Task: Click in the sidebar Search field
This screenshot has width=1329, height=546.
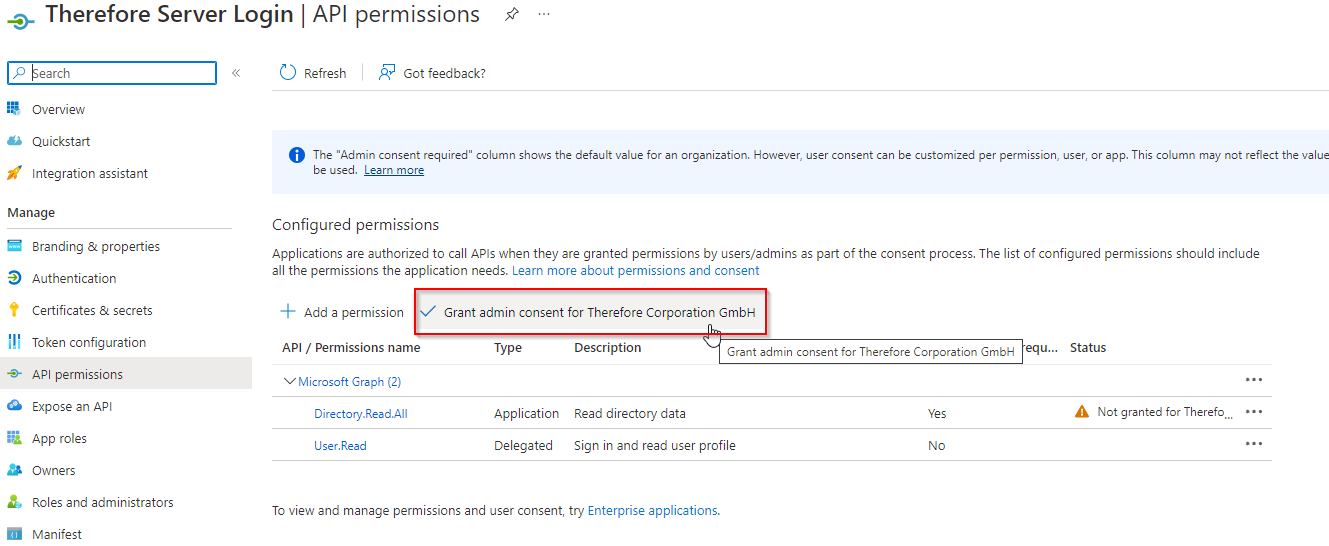Action: [x=112, y=73]
